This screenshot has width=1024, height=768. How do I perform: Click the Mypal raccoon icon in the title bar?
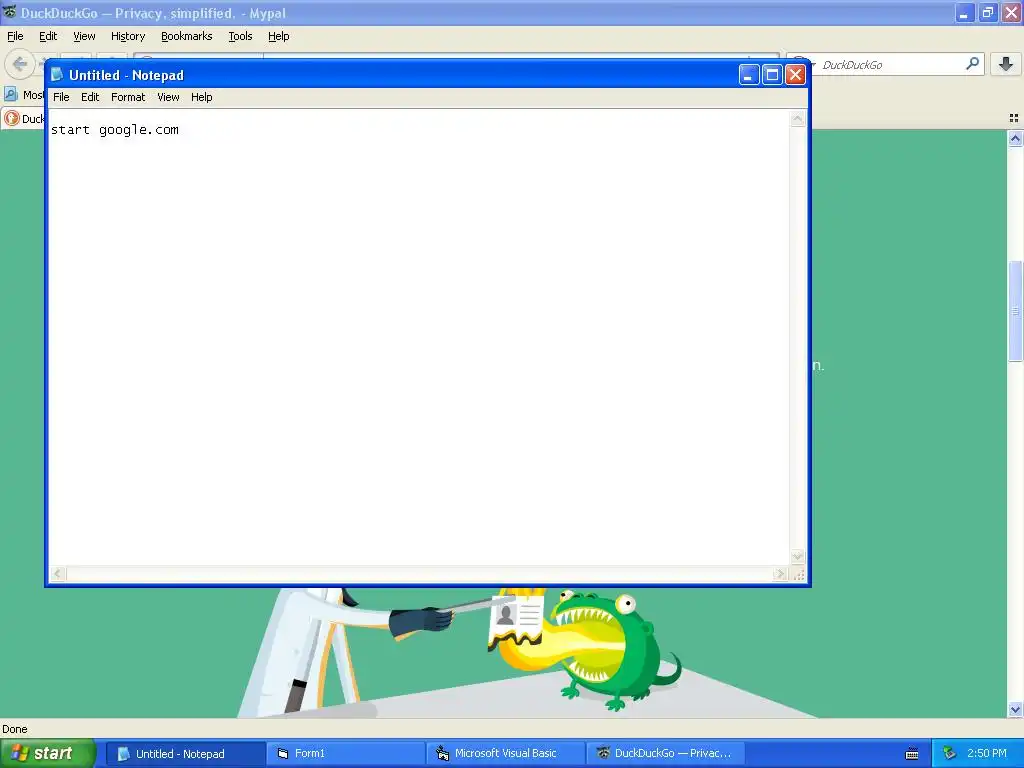tap(9, 12)
